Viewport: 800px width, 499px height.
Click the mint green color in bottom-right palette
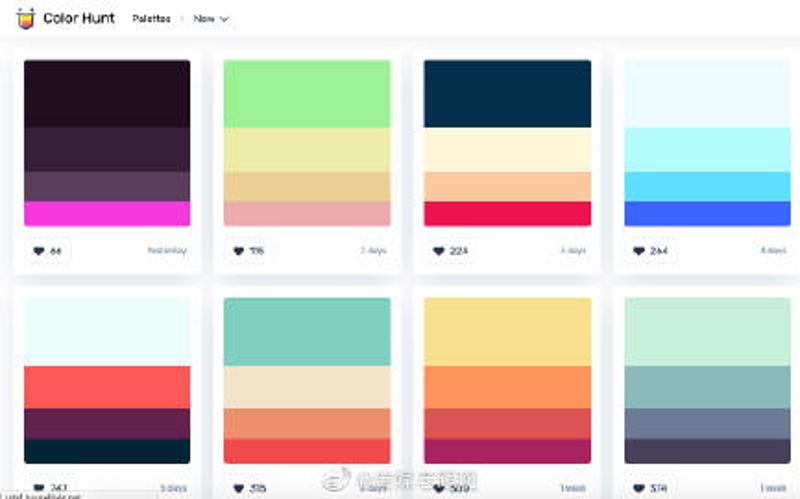(707, 332)
